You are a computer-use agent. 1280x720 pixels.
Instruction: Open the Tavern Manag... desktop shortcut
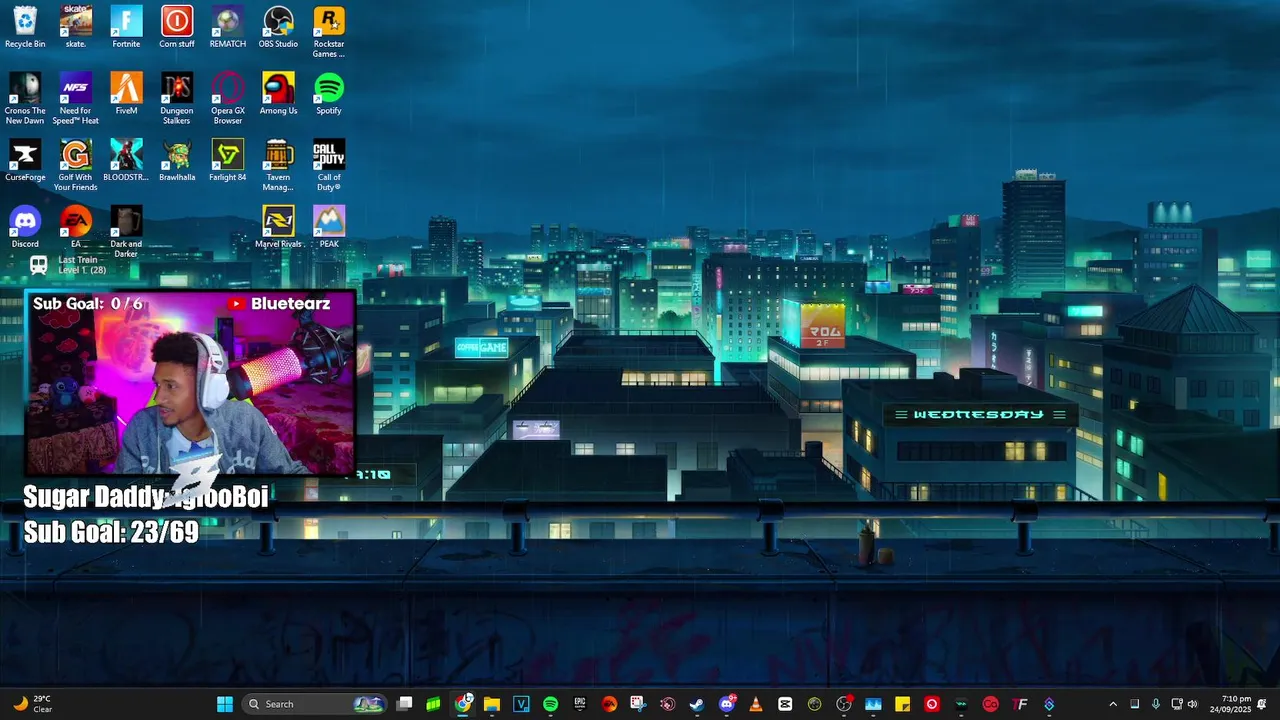point(278,165)
